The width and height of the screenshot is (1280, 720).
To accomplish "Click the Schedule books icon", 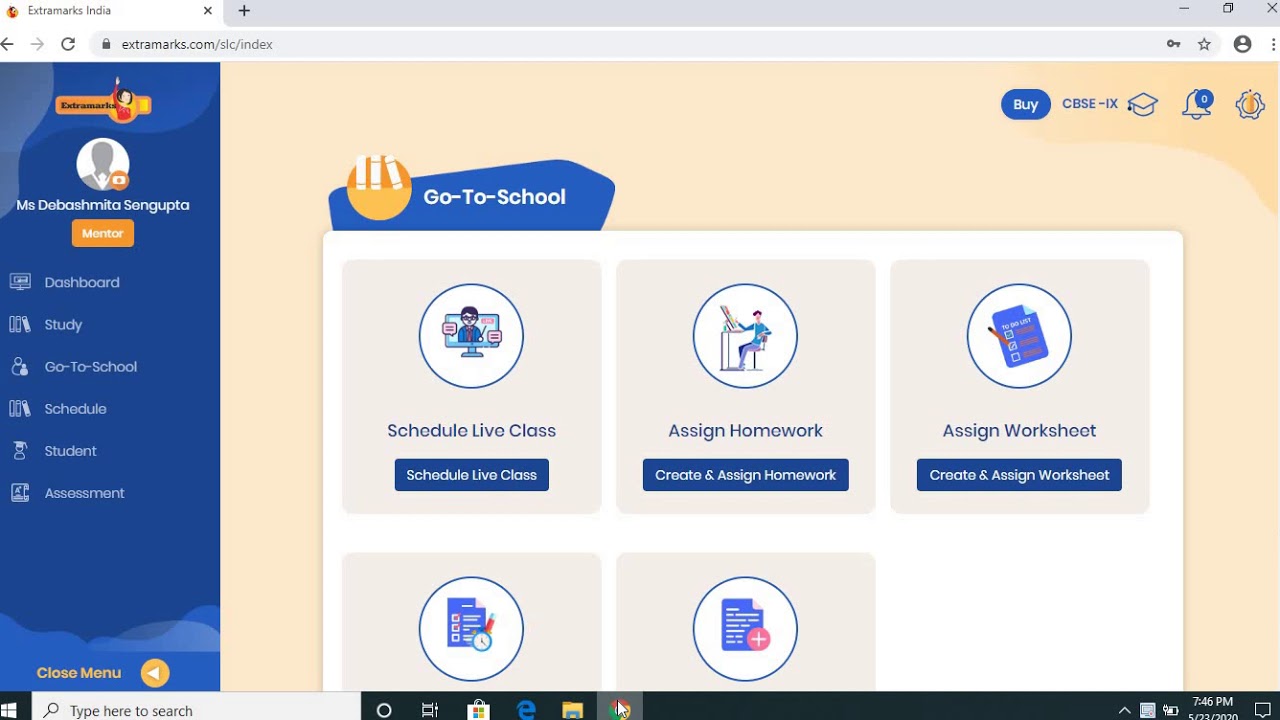I will (x=20, y=408).
